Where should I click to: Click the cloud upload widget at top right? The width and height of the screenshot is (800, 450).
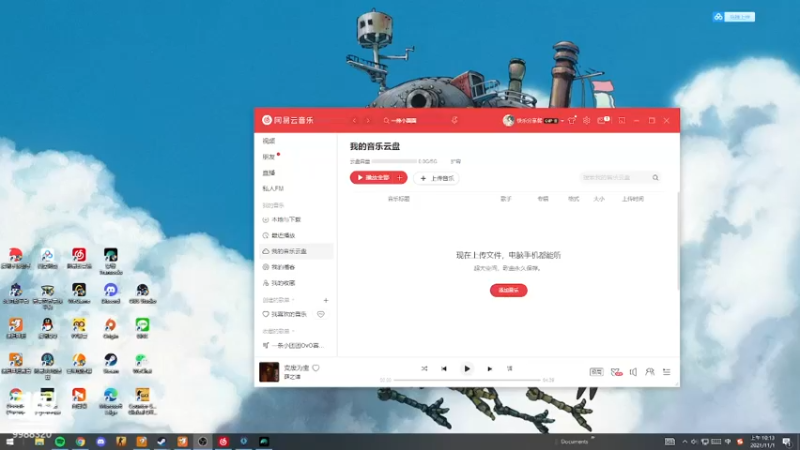(x=734, y=17)
